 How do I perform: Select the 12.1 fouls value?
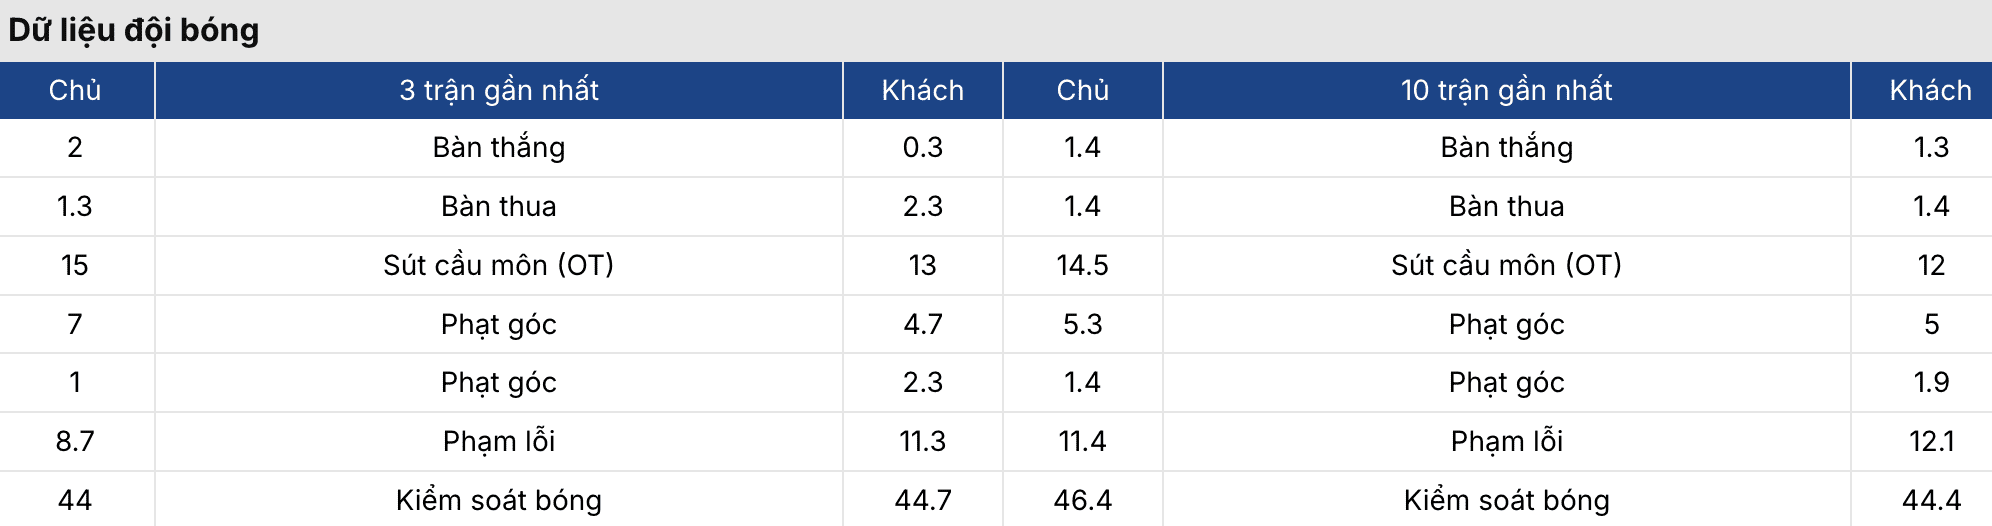coord(1930,441)
